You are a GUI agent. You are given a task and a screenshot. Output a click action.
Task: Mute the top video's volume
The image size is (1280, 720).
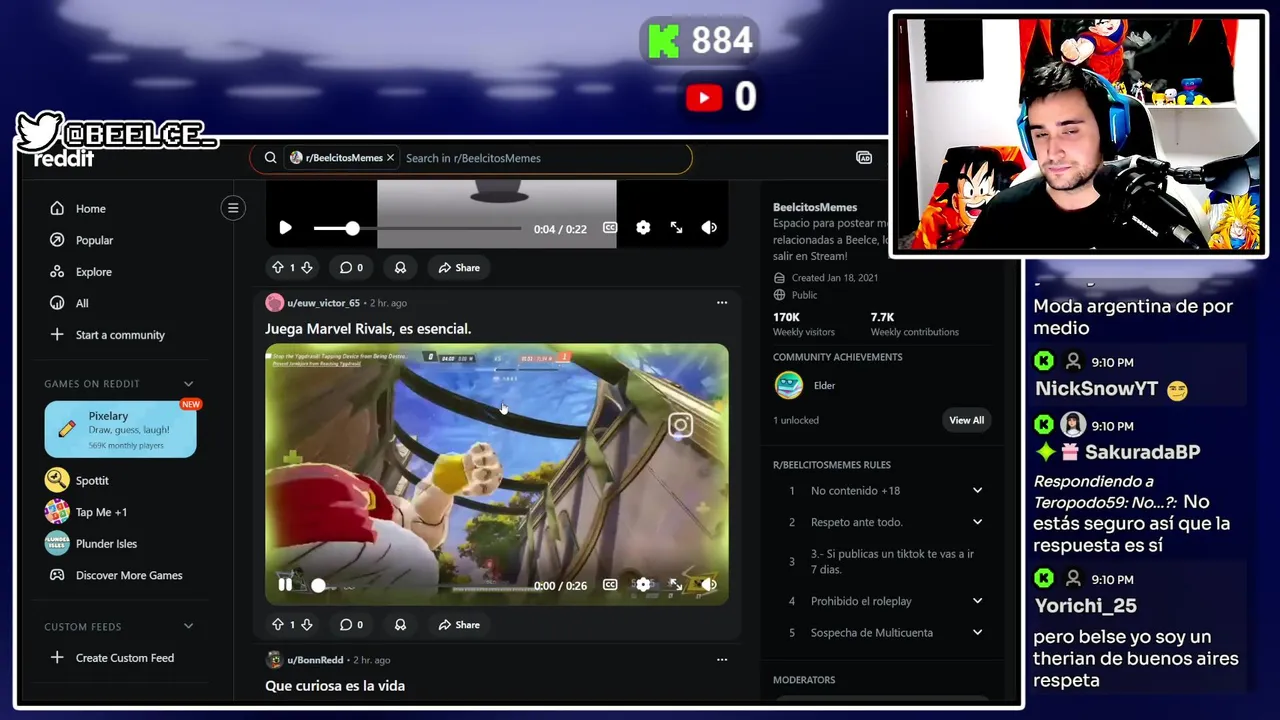point(709,228)
